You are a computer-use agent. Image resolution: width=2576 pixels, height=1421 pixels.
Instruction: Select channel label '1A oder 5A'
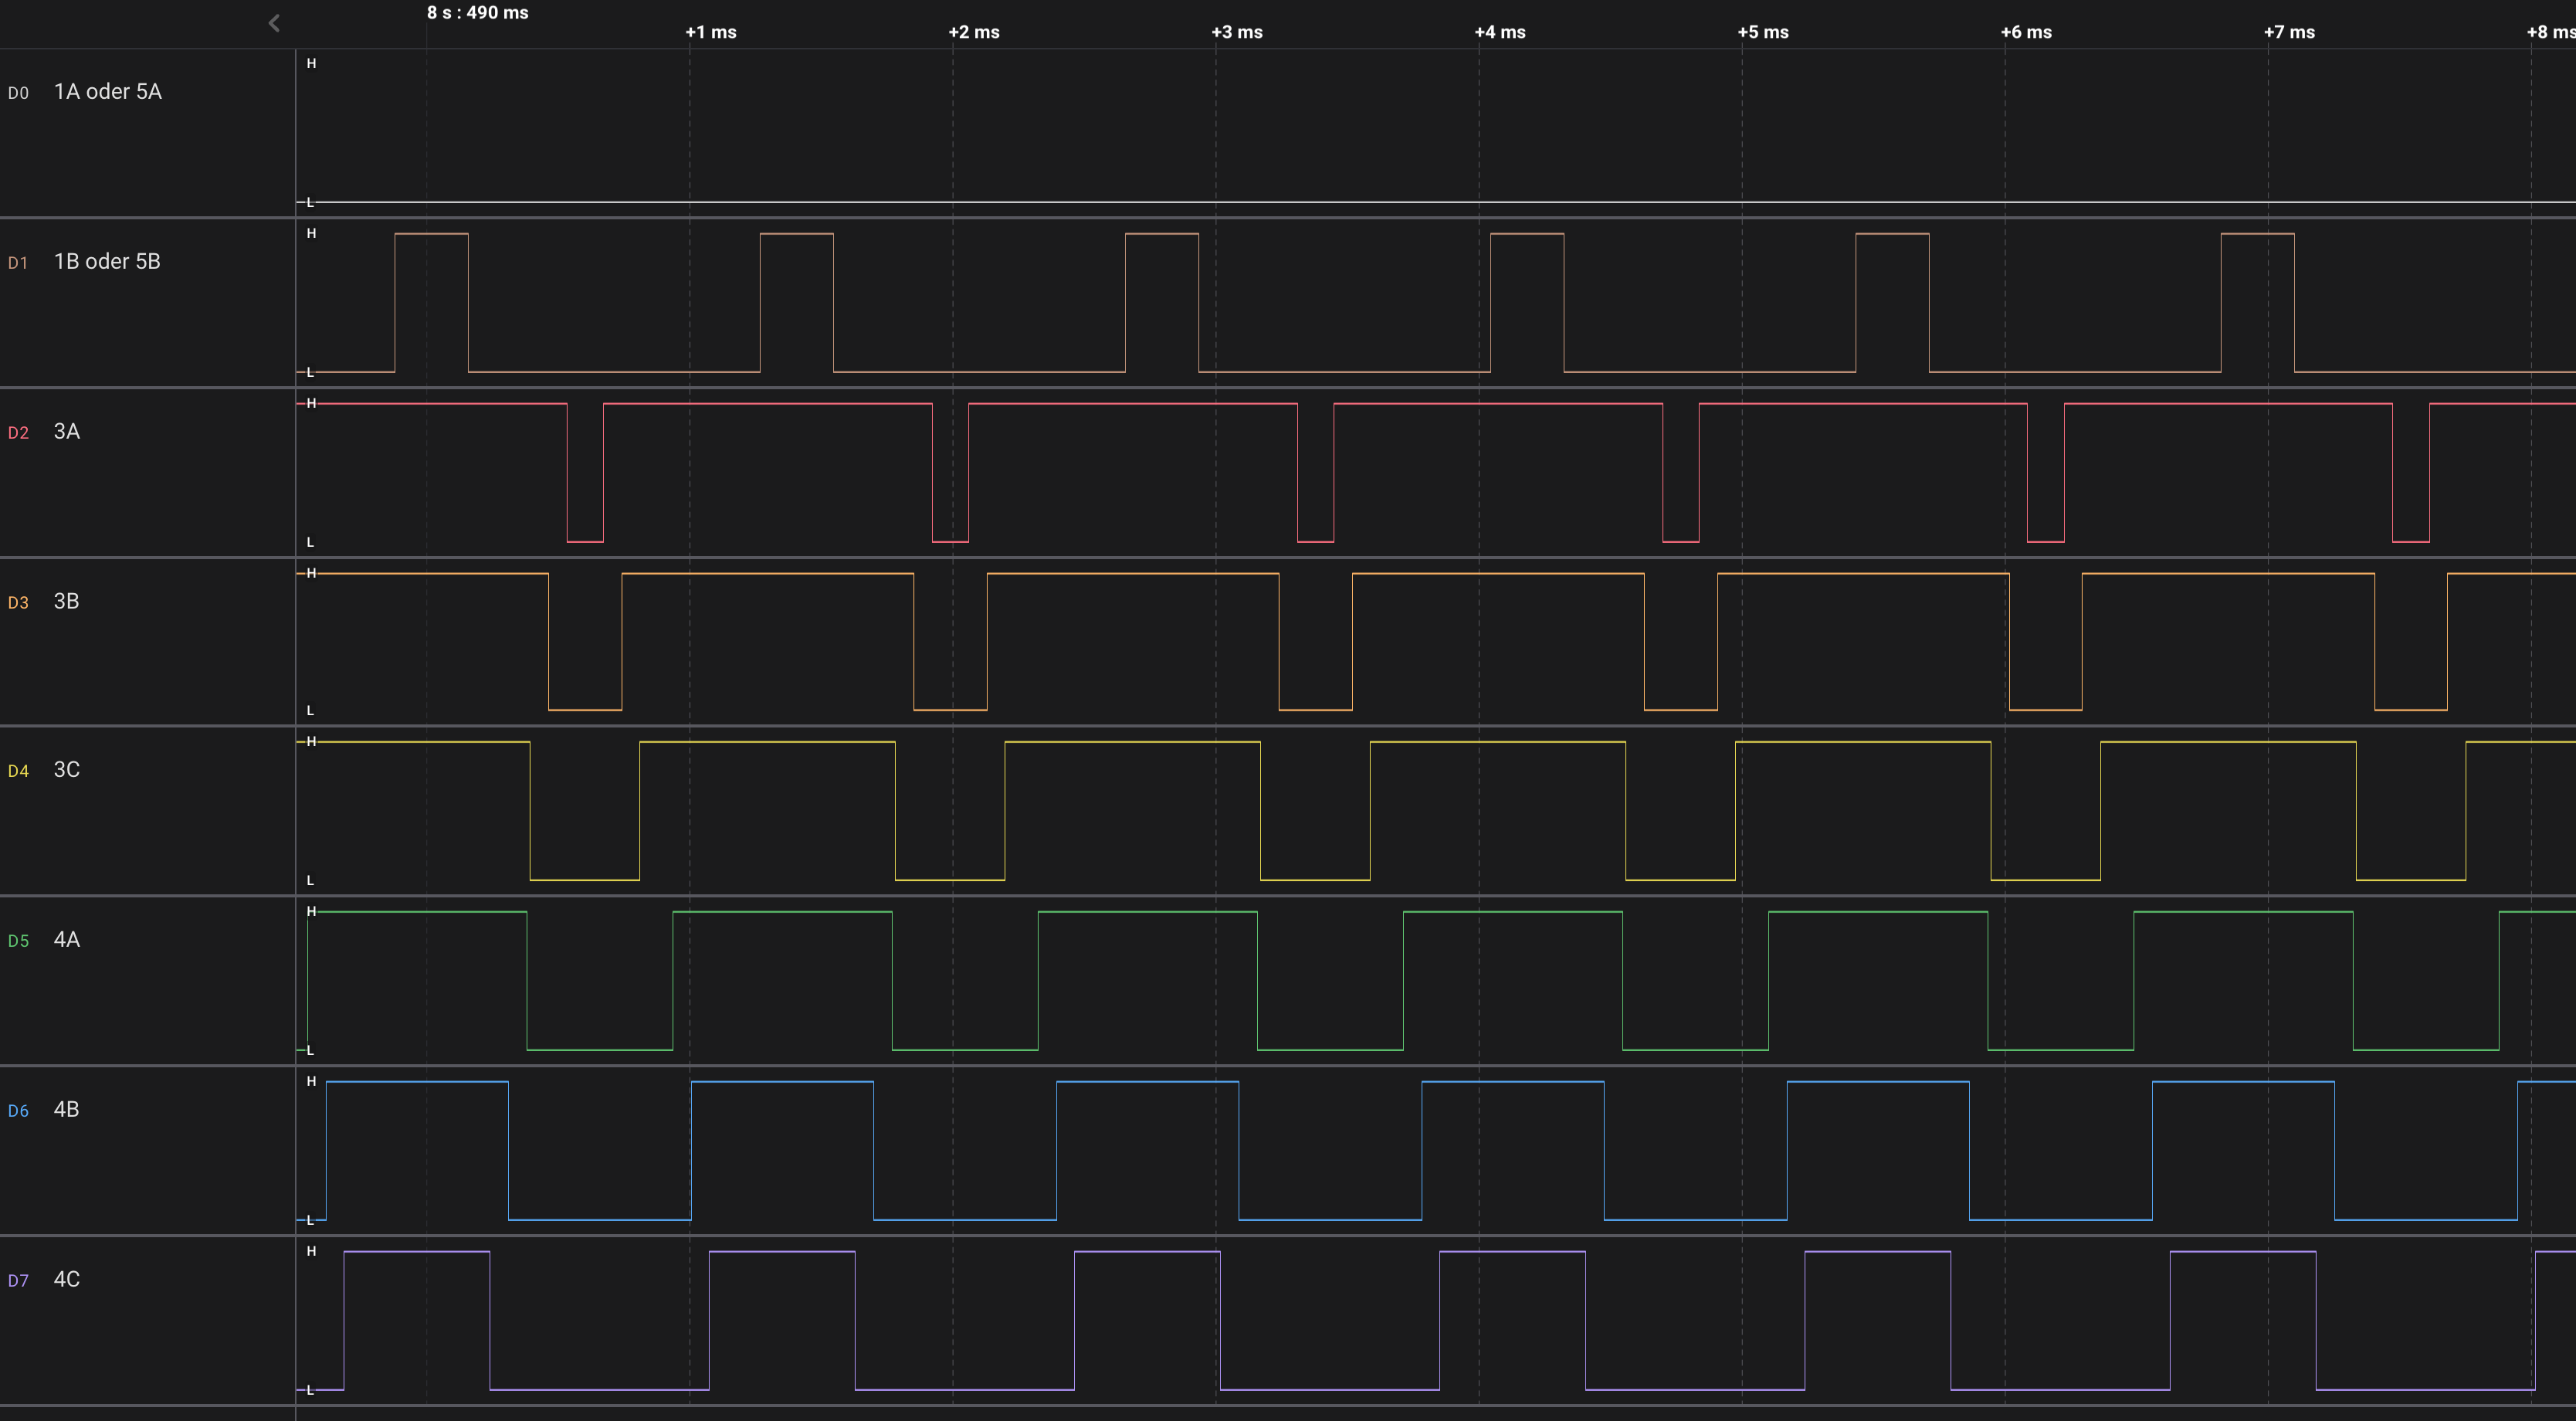(x=108, y=92)
